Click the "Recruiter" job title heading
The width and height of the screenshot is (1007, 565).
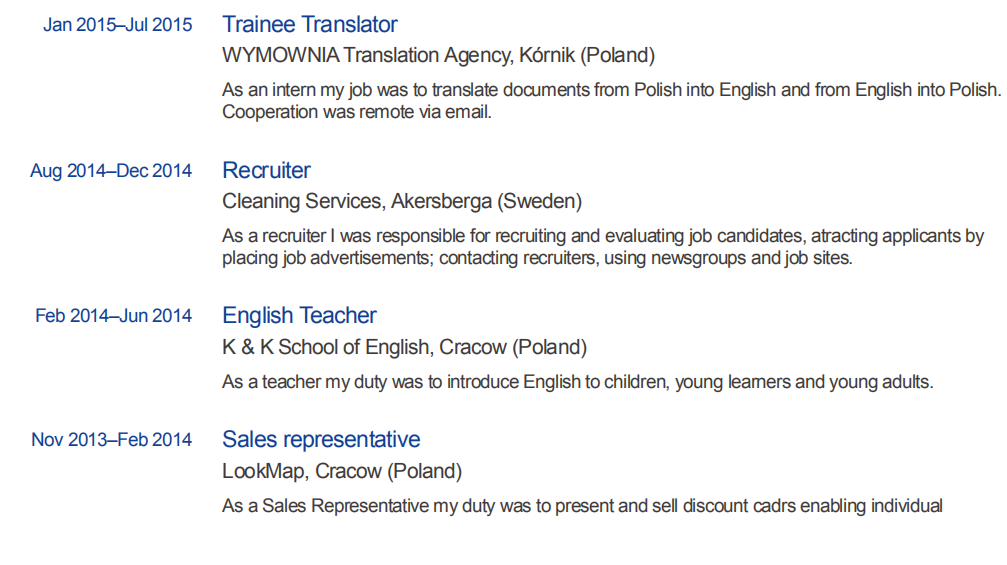tap(266, 170)
